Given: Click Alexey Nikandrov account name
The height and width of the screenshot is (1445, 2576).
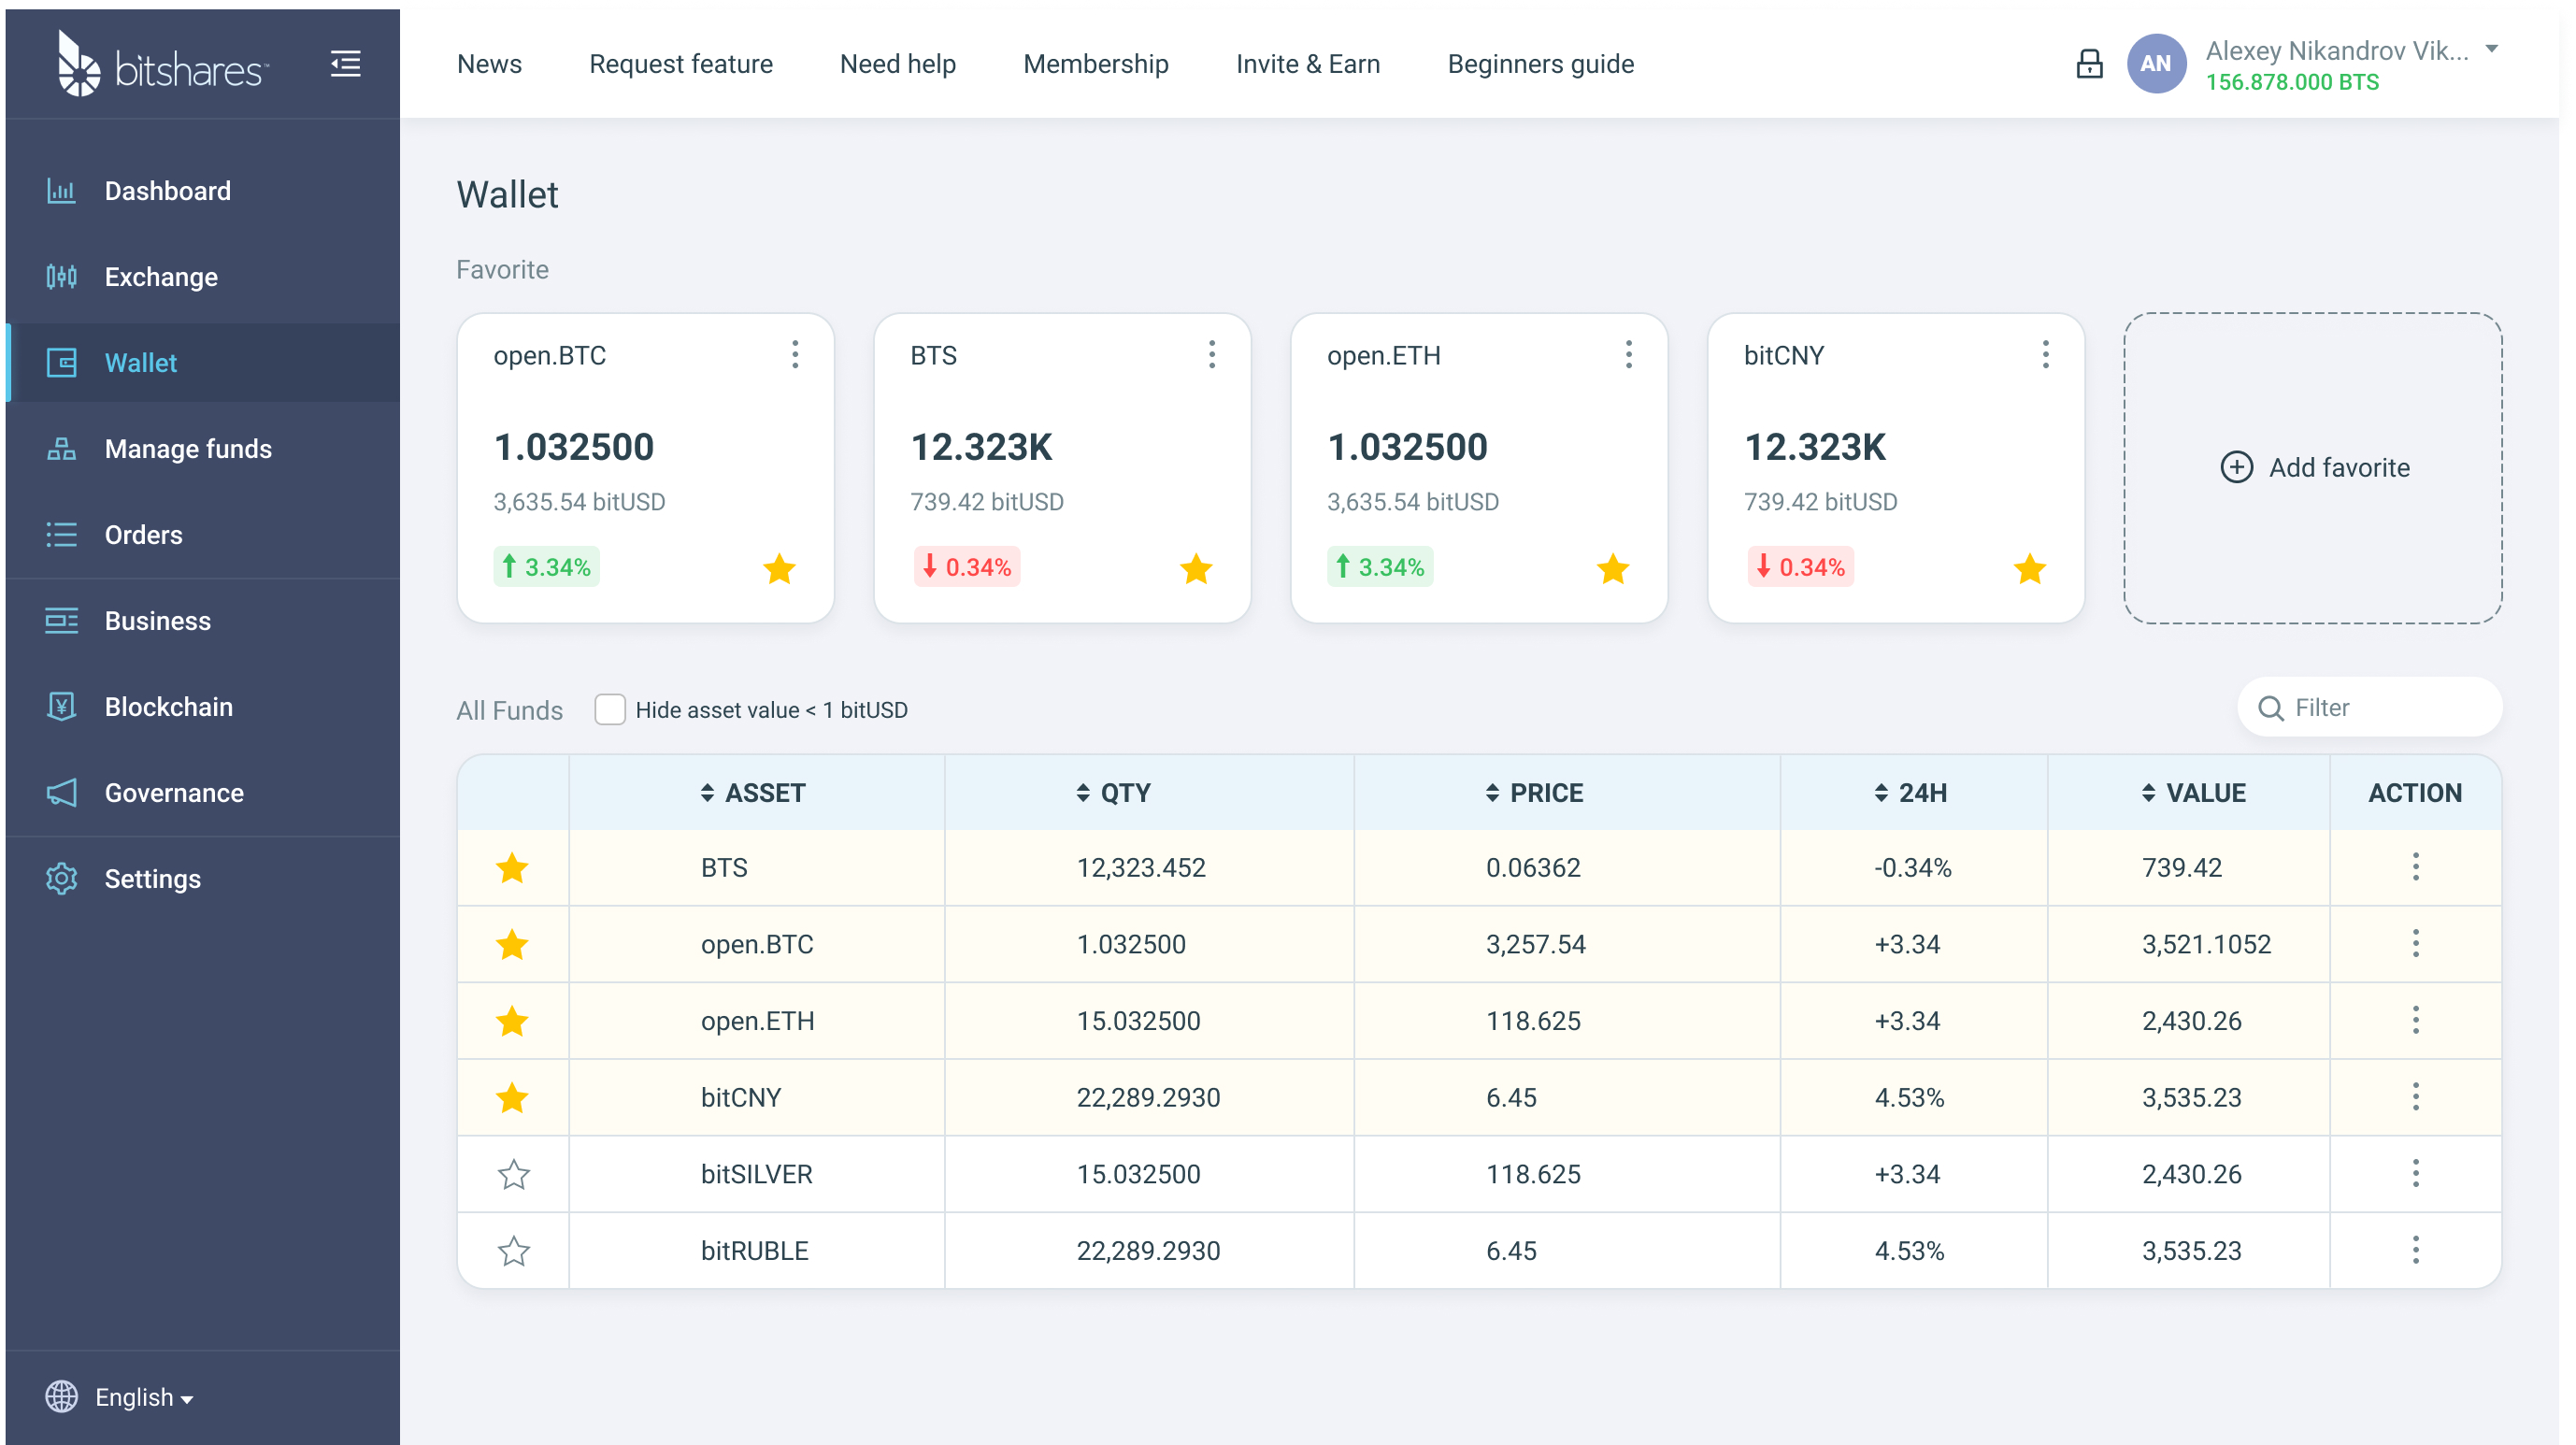Looking at the screenshot, I should (2337, 51).
